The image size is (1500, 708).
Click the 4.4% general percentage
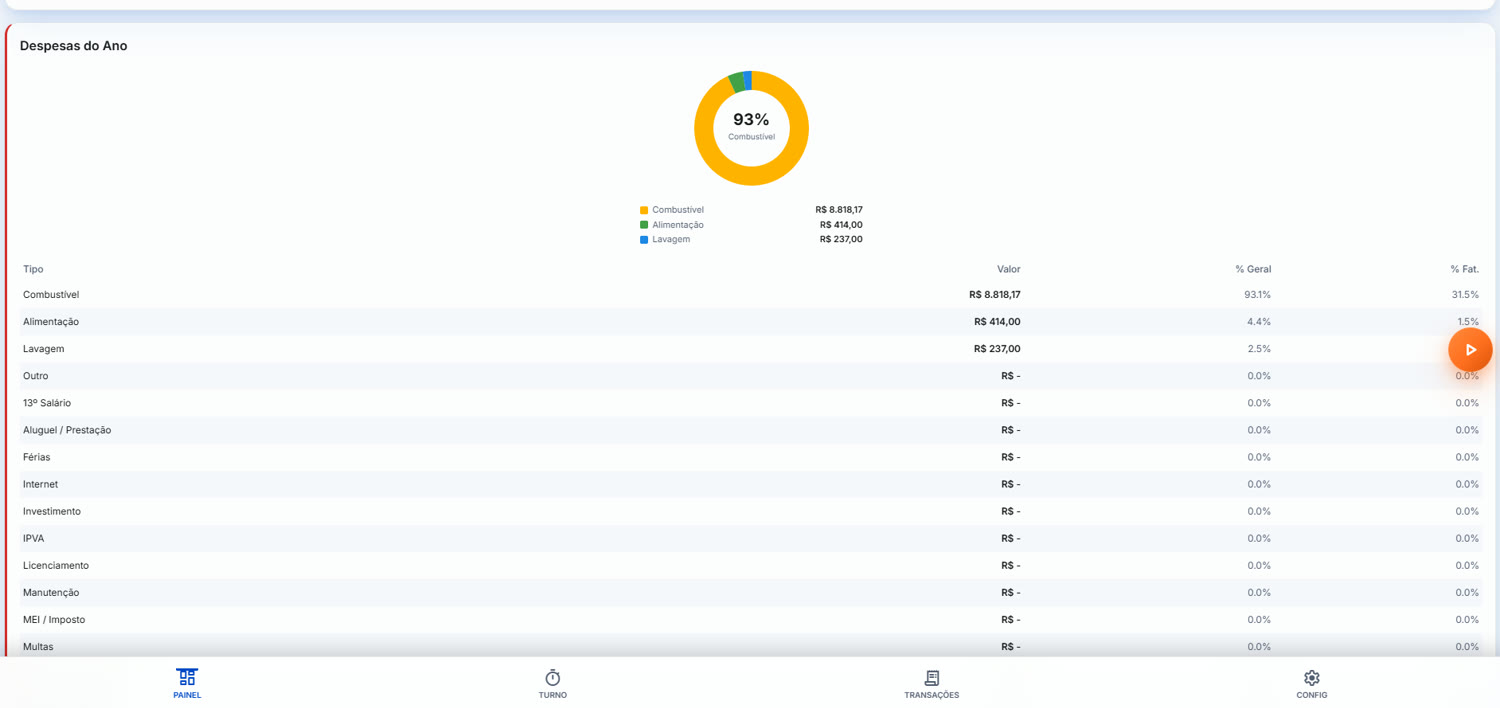pos(1259,322)
